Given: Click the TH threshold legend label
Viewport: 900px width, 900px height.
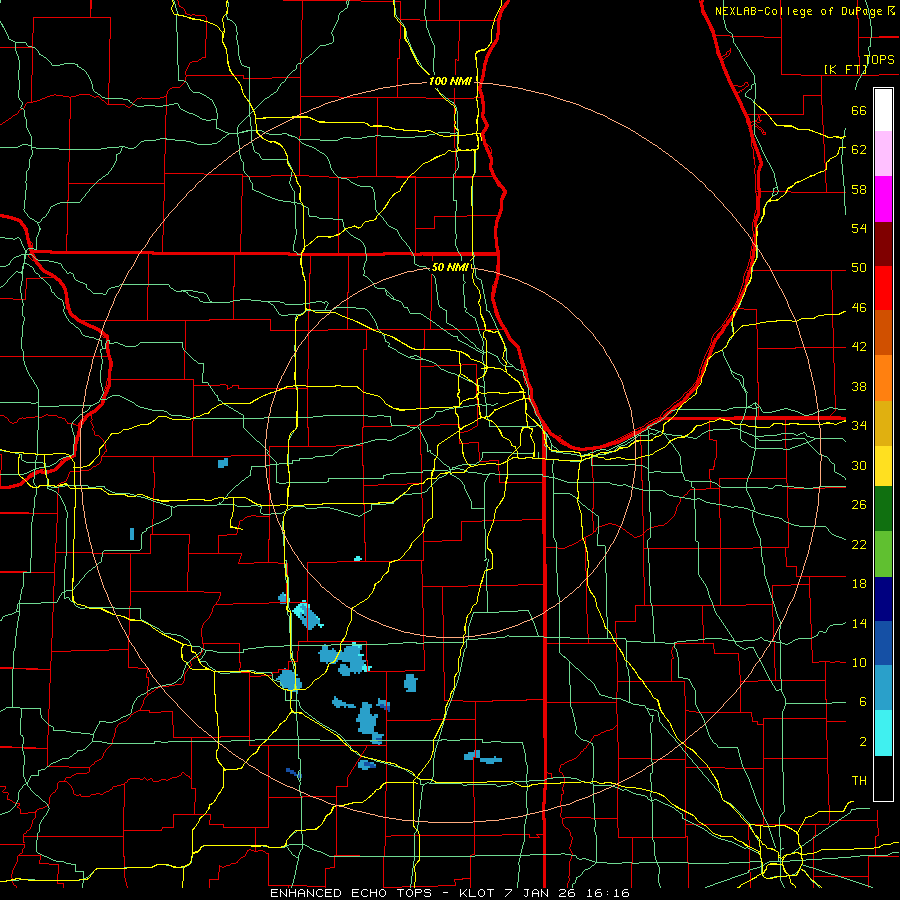Looking at the screenshot, I should pos(859,781).
